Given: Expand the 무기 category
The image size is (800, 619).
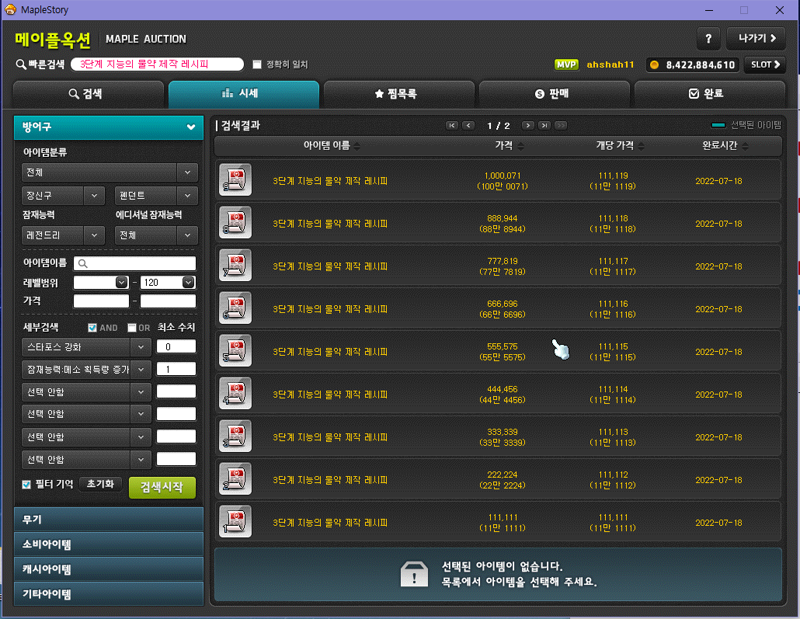Looking at the screenshot, I should click(x=108, y=519).
